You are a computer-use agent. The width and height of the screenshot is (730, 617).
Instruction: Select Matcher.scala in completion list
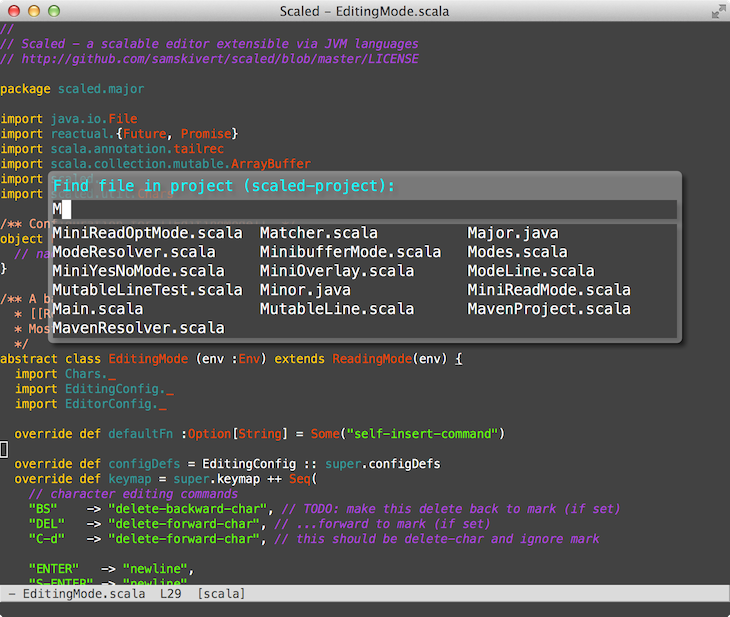click(319, 233)
